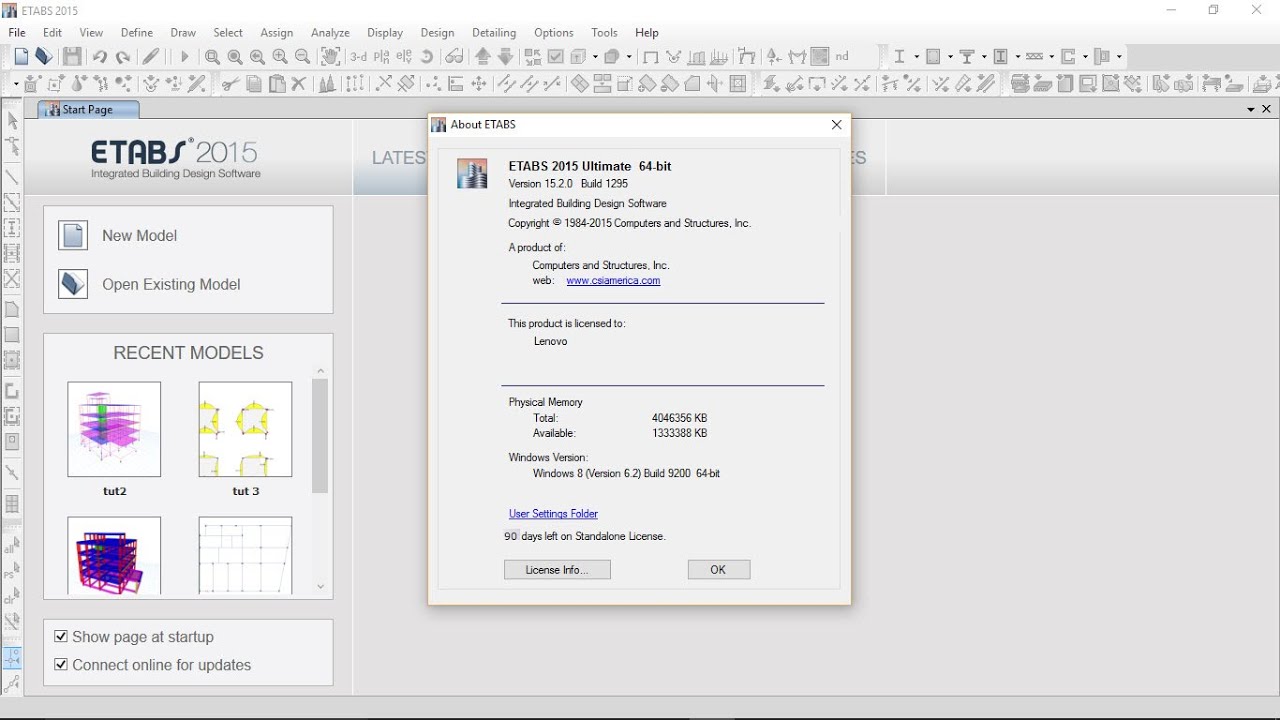Image resolution: width=1280 pixels, height=720 pixels.
Task: Click the Paste clipboard icon
Action: pyautogui.click(x=277, y=84)
